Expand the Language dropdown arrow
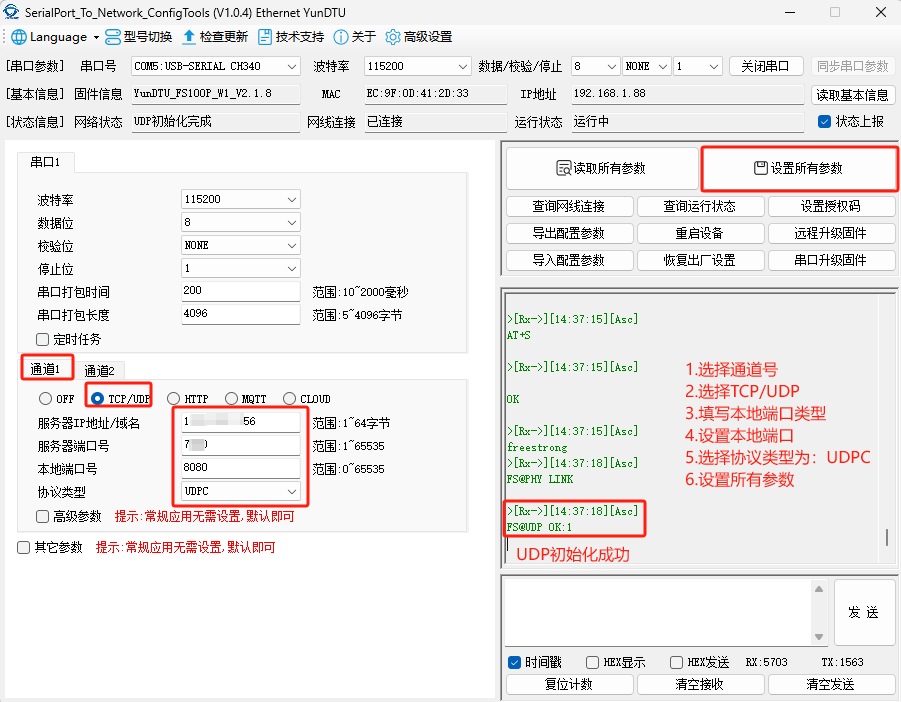The width and height of the screenshot is (901, 702). coord(96,37)
